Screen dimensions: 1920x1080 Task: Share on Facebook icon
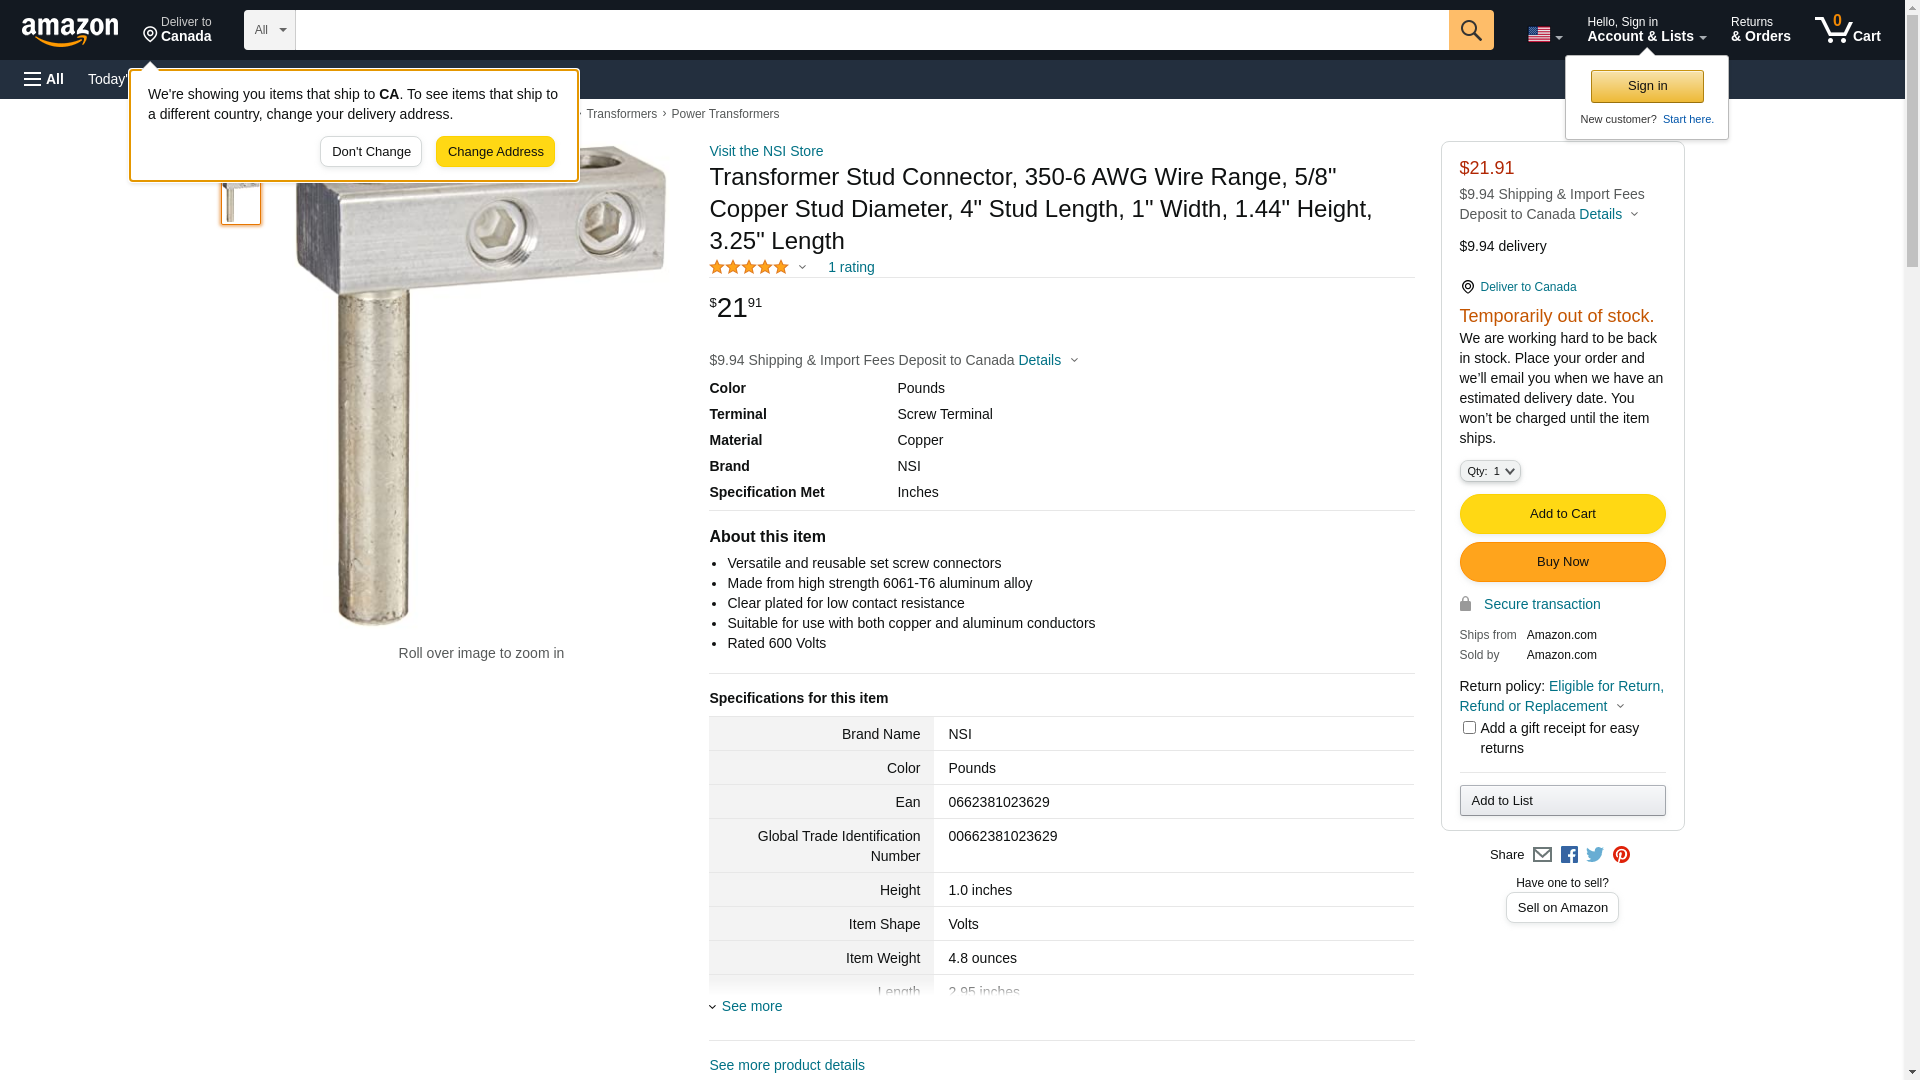click(1569, 855)
